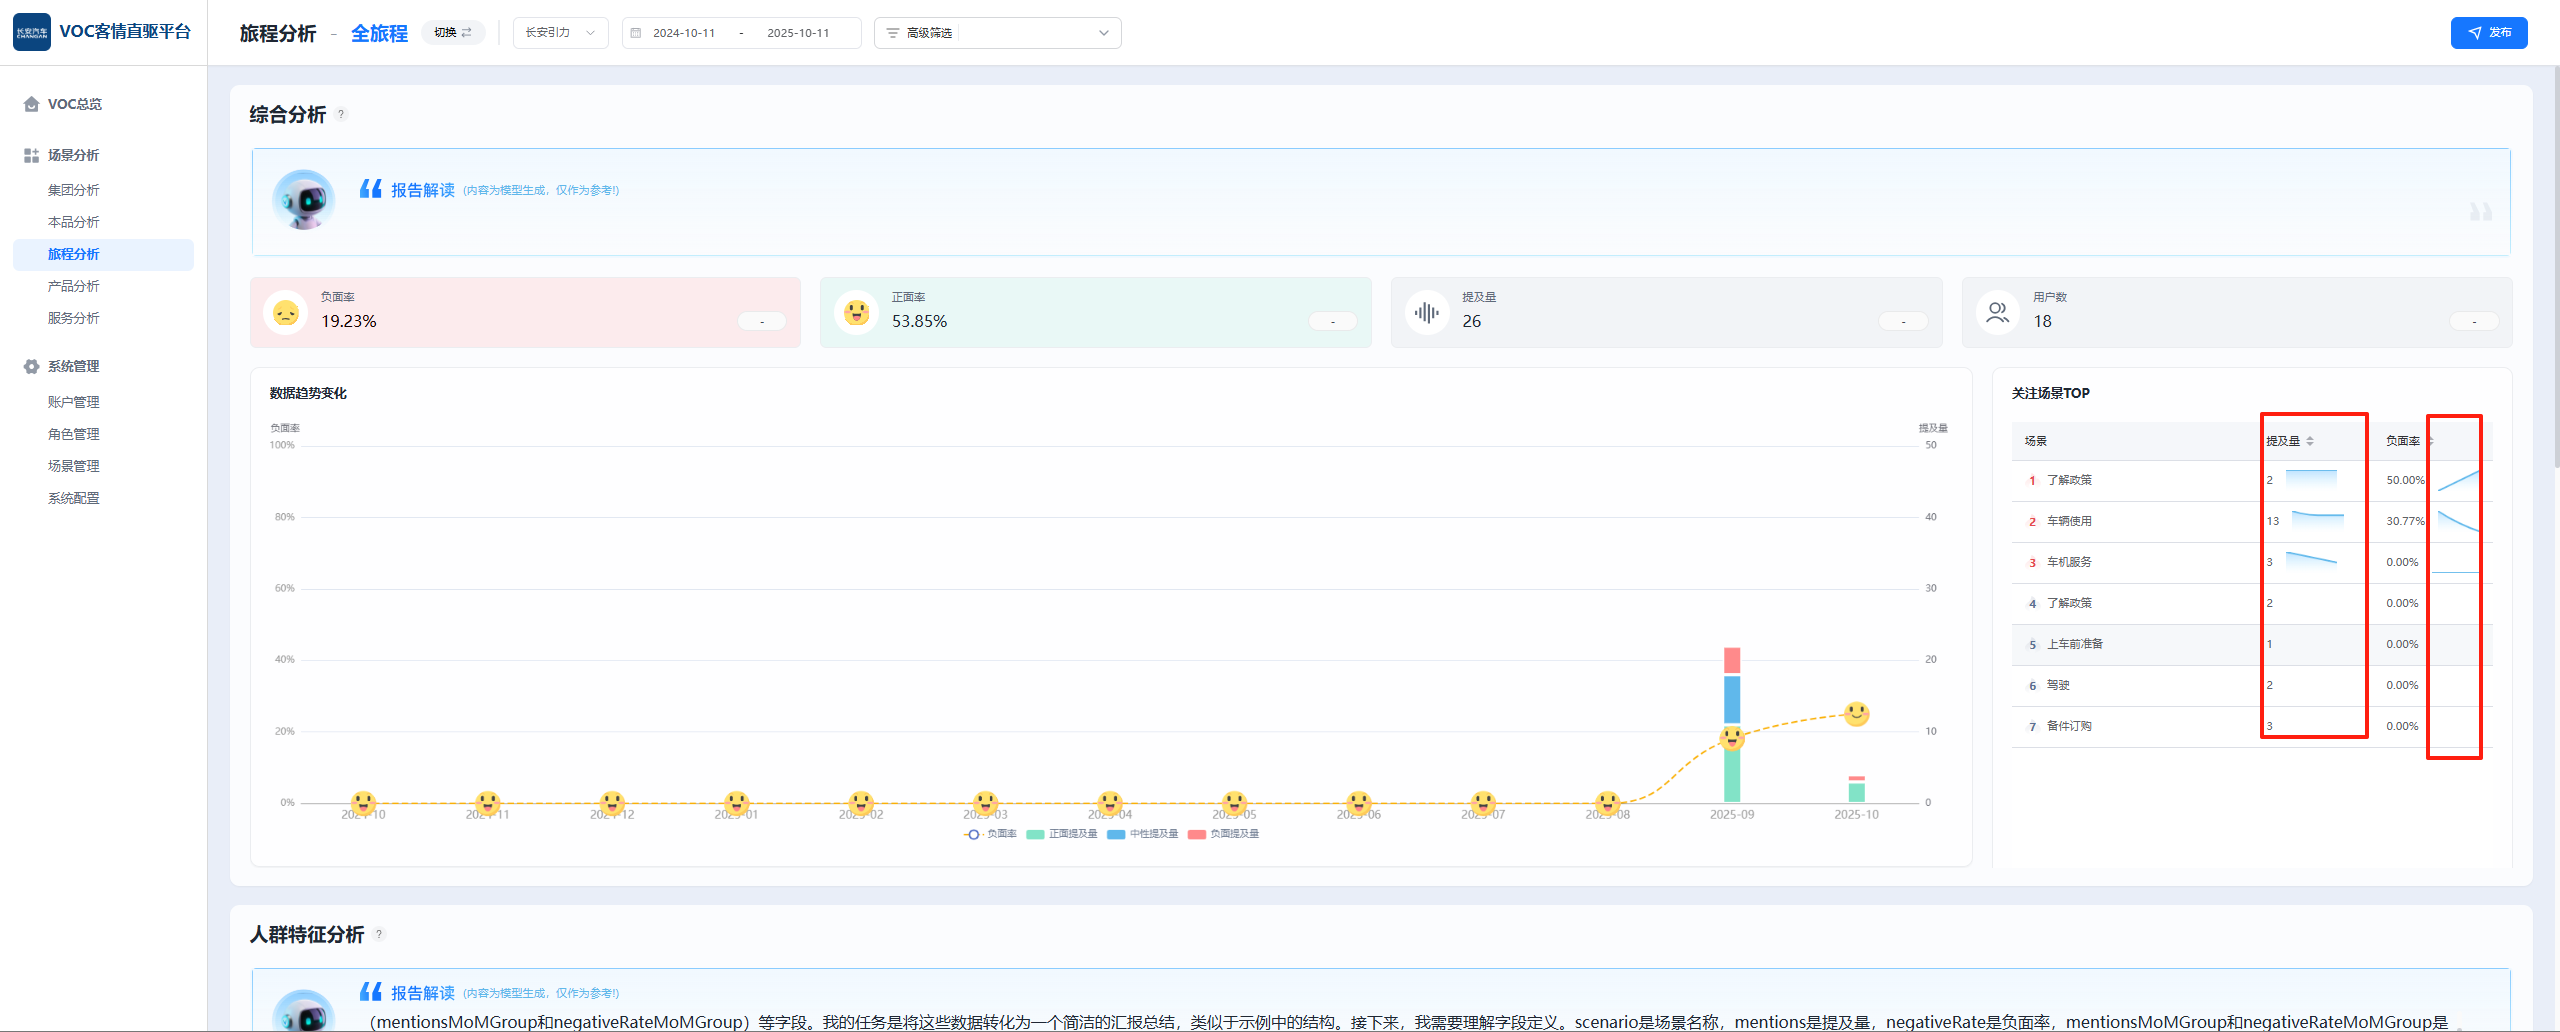The image size is (2560, 1032).
Task: Toggle 中性提及量 legend series
Action: click(x=1143, y=834)
